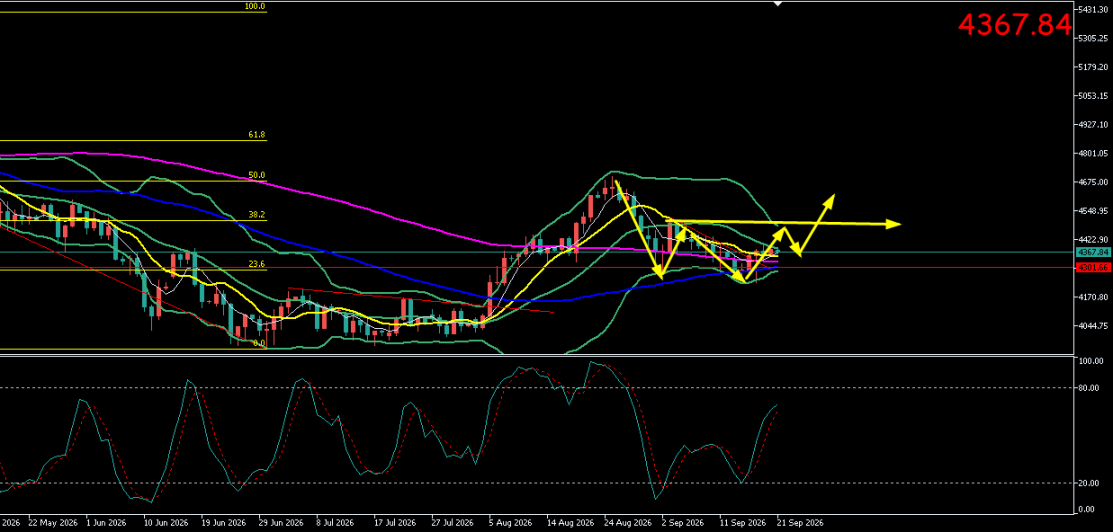Click the upward yellow arrow head on the right

tap(830, 197)
